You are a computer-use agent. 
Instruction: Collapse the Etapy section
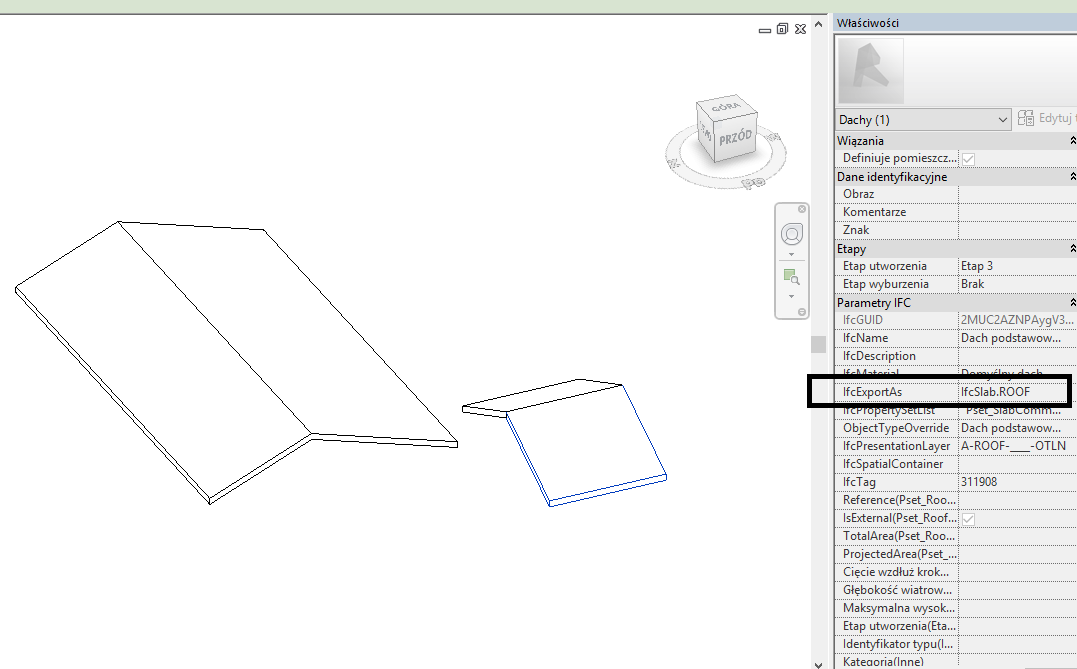(1072, 249)
